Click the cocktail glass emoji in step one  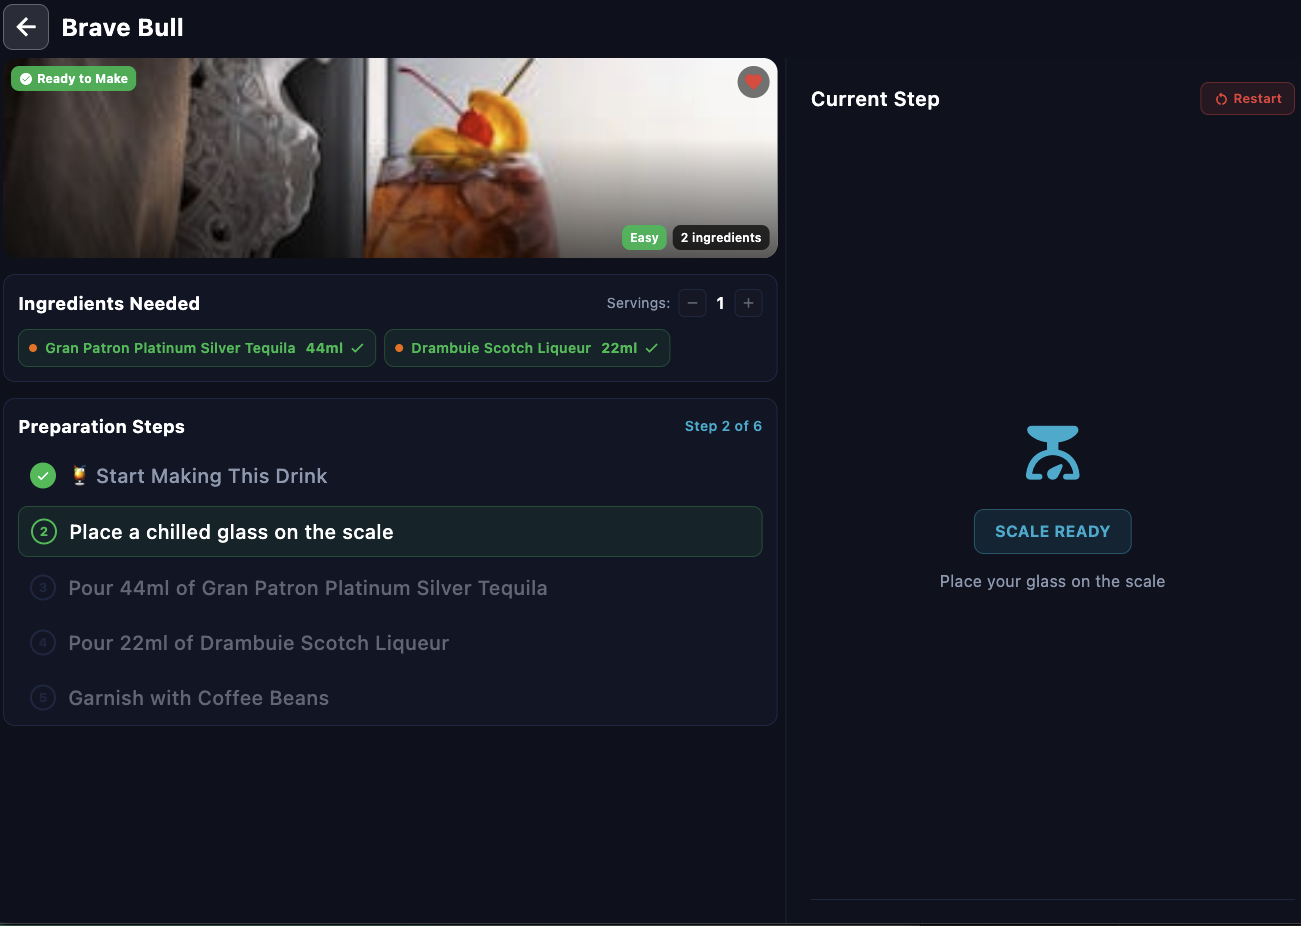coord(80,476)
